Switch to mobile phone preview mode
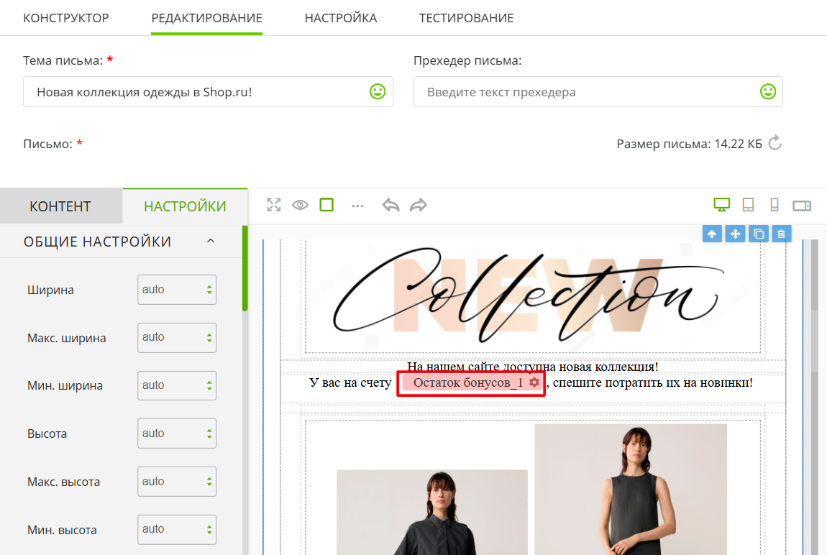827x555 pixels. pos(773,205)
